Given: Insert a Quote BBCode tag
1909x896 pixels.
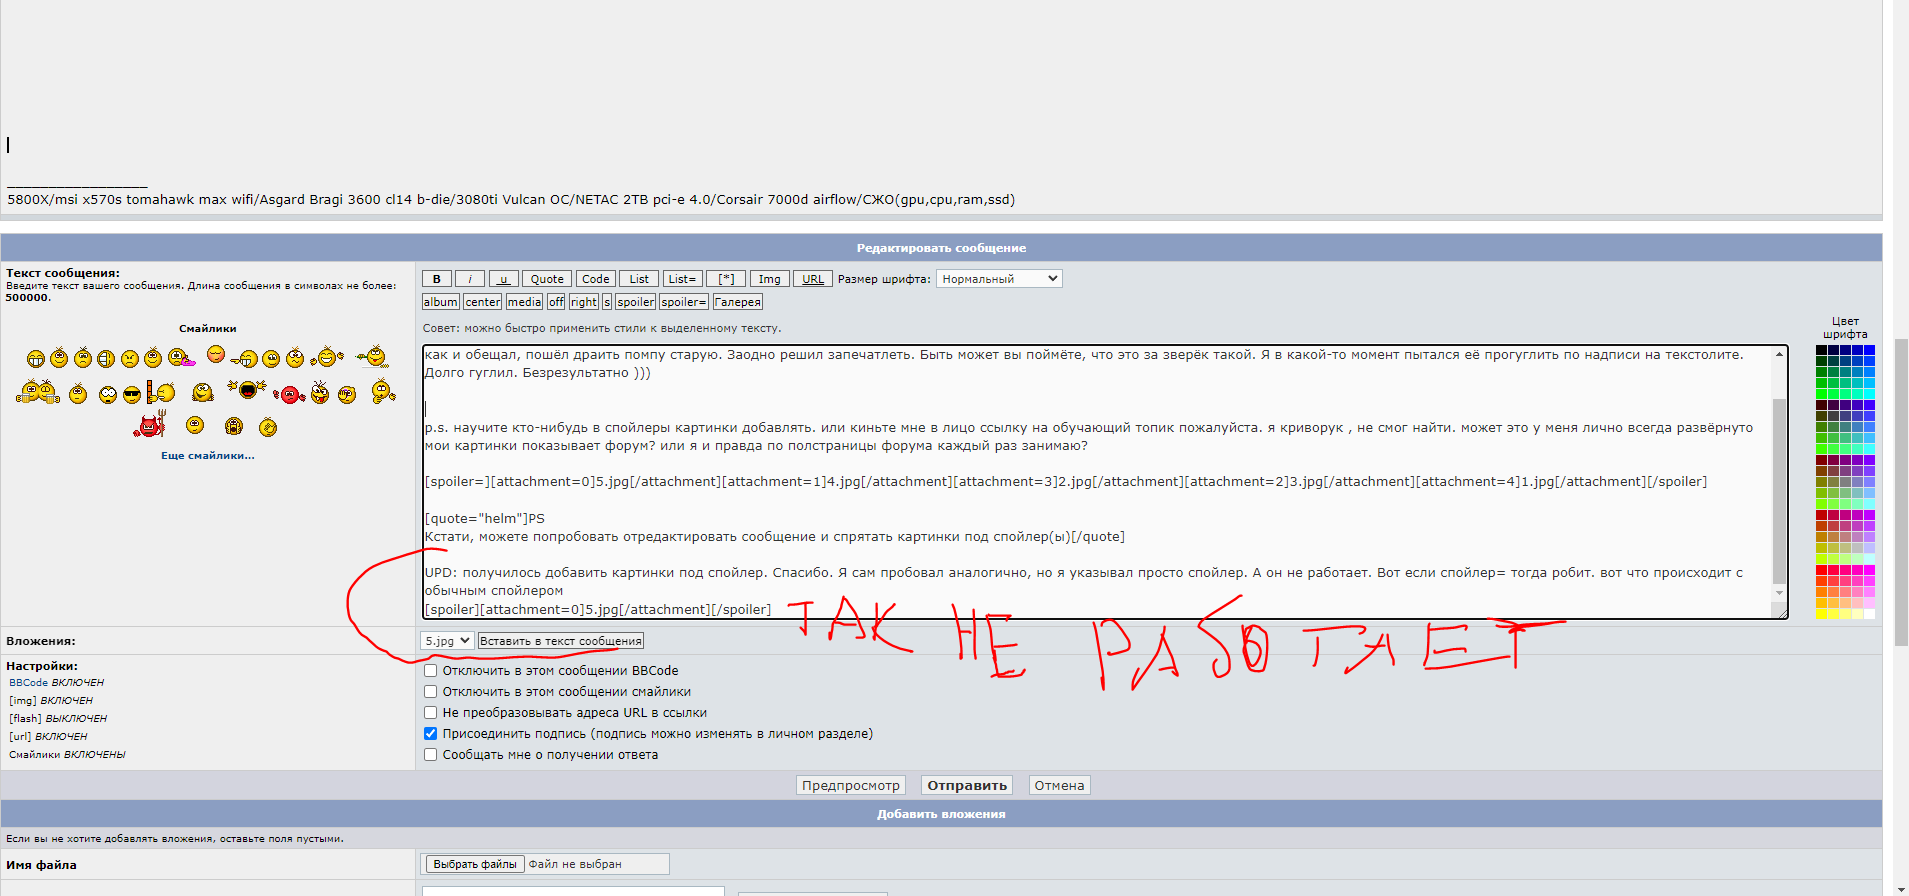Looking at the screenshot, I should (x=547, y=279).
